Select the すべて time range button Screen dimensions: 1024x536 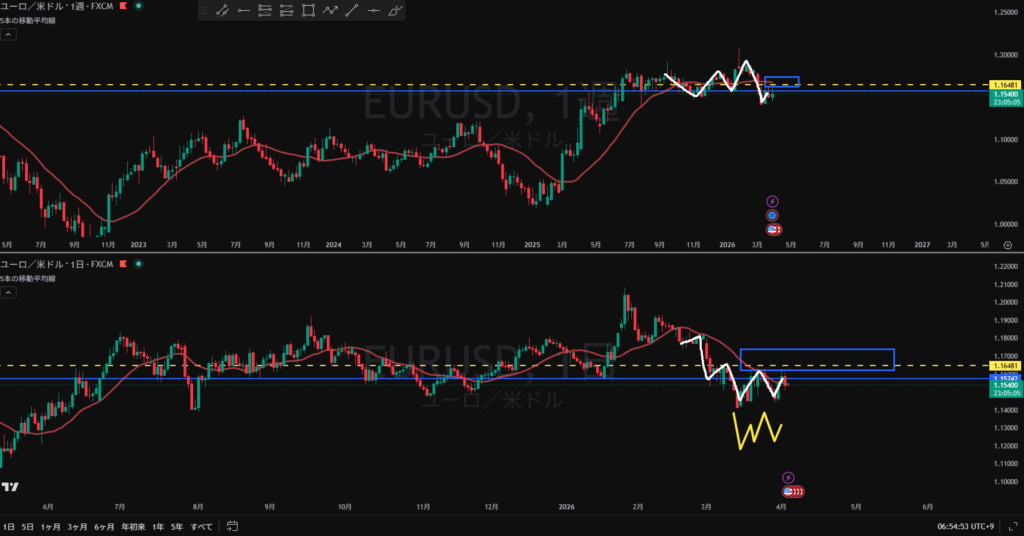tap(201, 526)
